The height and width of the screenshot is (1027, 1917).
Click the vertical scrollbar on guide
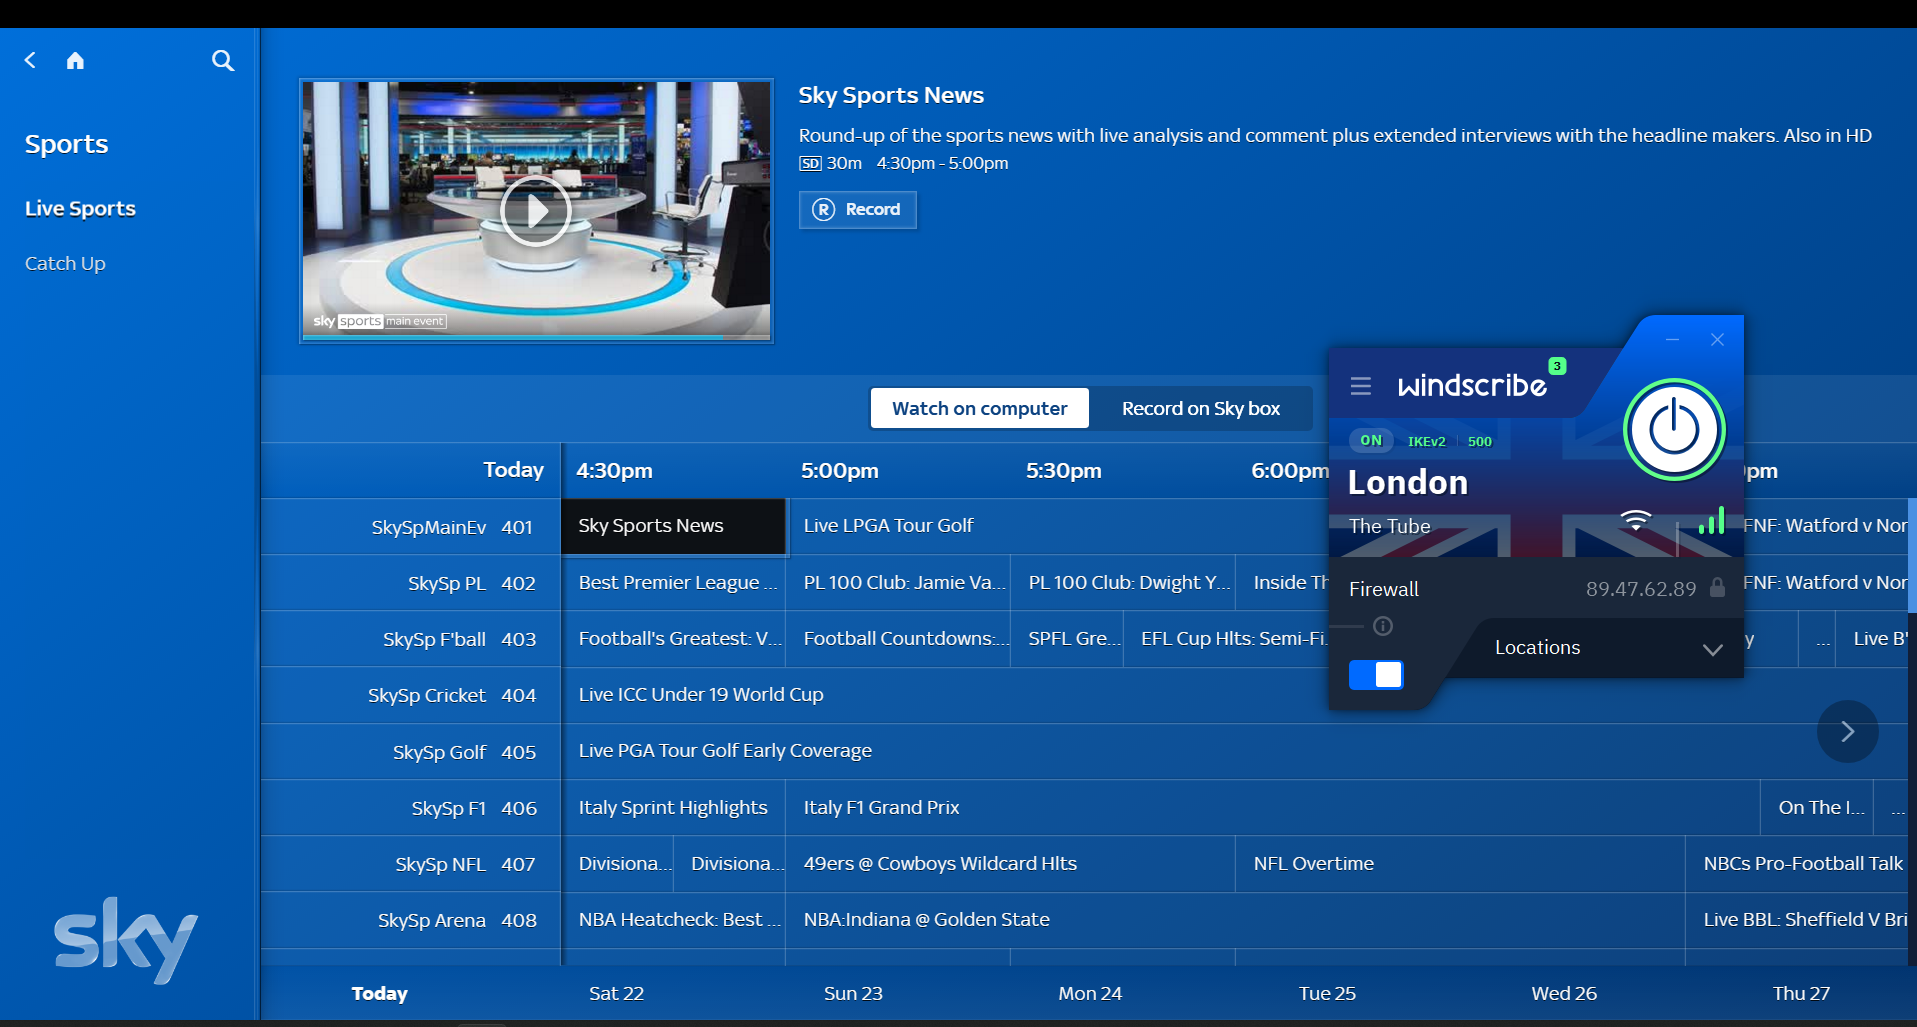coord(1912,555)
